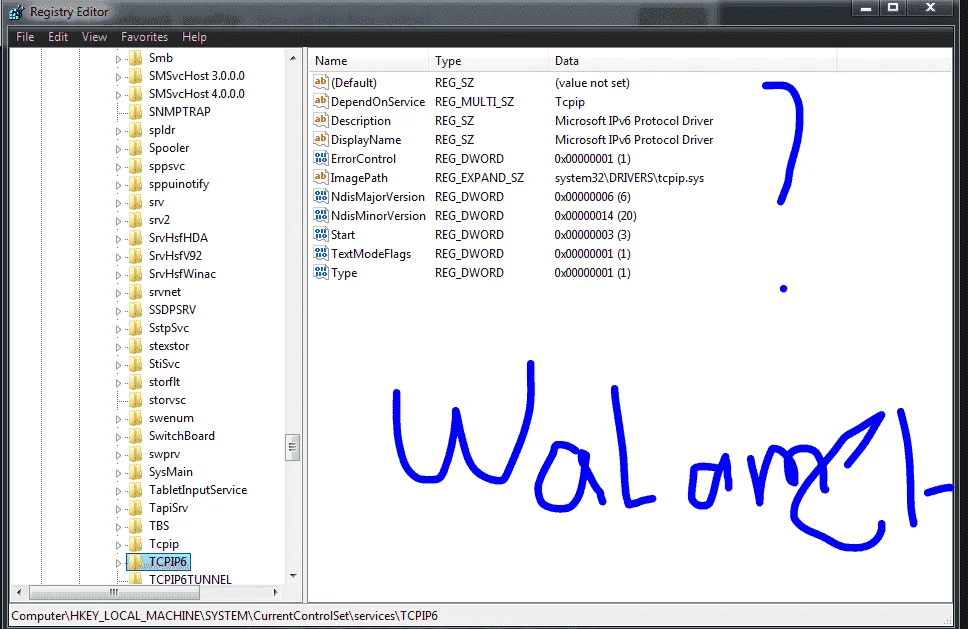Open the Help menu
The height and width of the screenshot is (629, 968).
tap(194, 37)
